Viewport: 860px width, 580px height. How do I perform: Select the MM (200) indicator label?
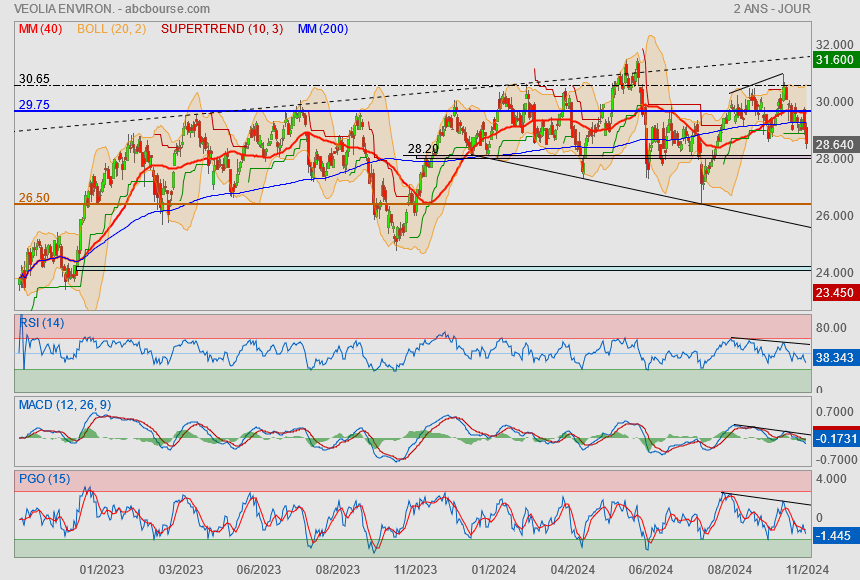pos(323,29)
